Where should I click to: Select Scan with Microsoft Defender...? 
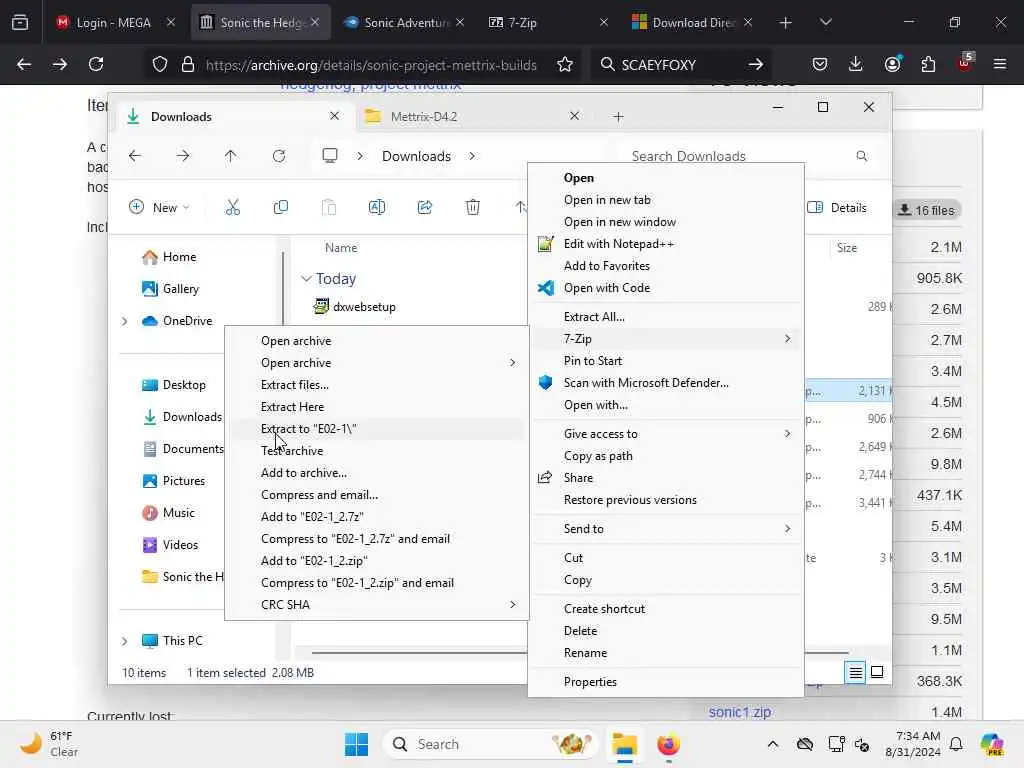point(665,383)
